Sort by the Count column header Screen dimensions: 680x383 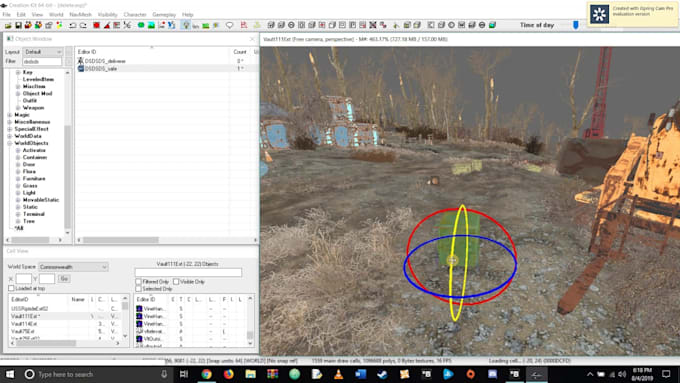pos(240,52)
